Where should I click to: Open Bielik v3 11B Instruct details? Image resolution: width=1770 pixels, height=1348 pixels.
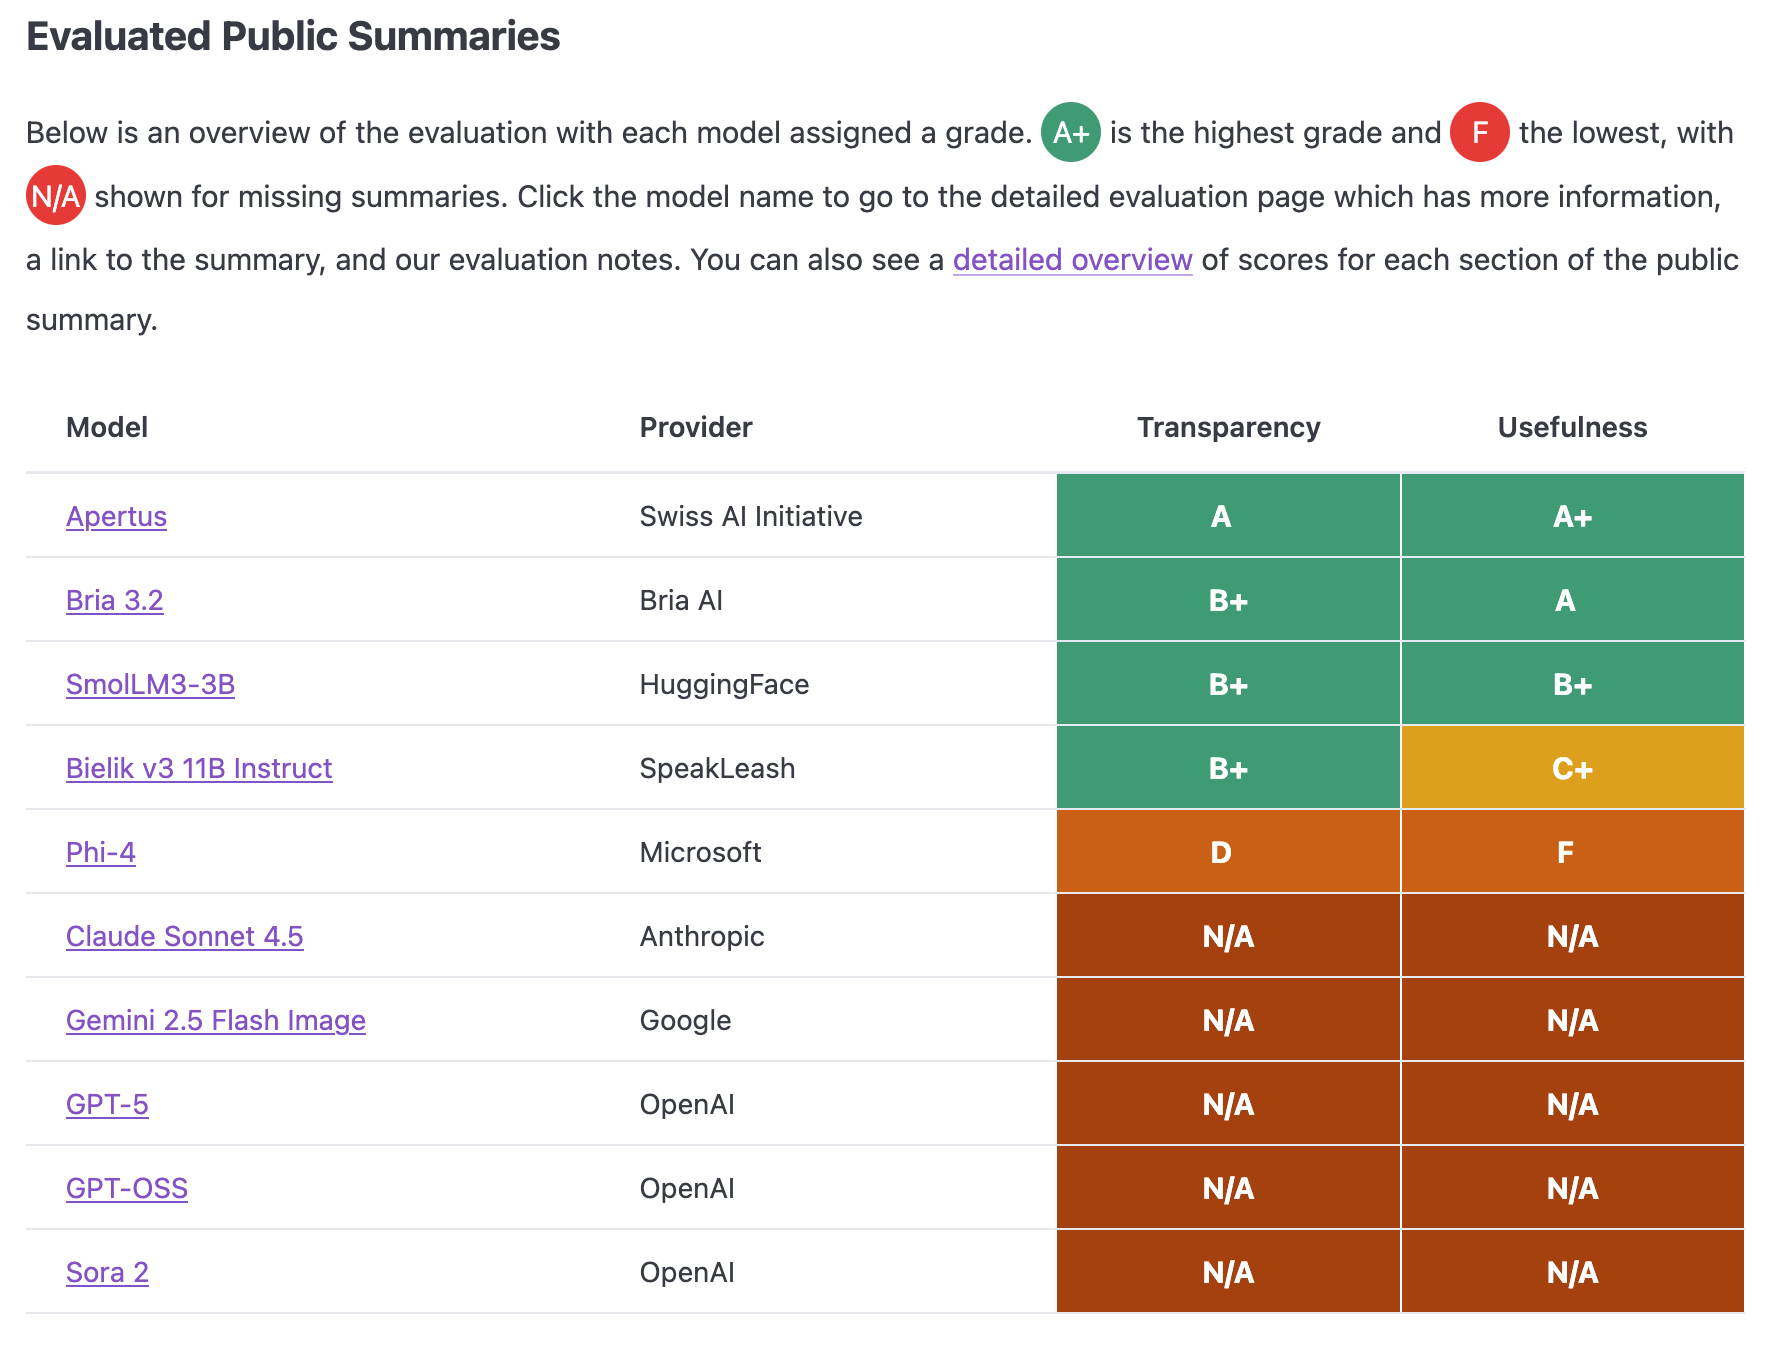(x=198, y=768)
